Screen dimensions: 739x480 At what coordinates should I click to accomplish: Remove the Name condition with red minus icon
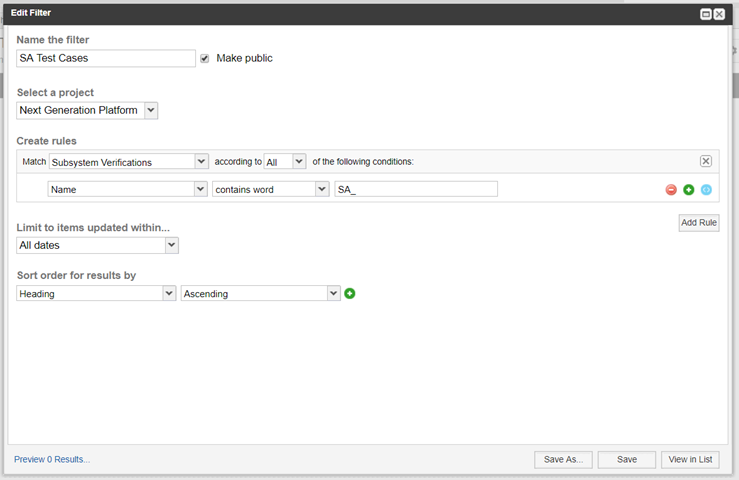click(671, 190)
